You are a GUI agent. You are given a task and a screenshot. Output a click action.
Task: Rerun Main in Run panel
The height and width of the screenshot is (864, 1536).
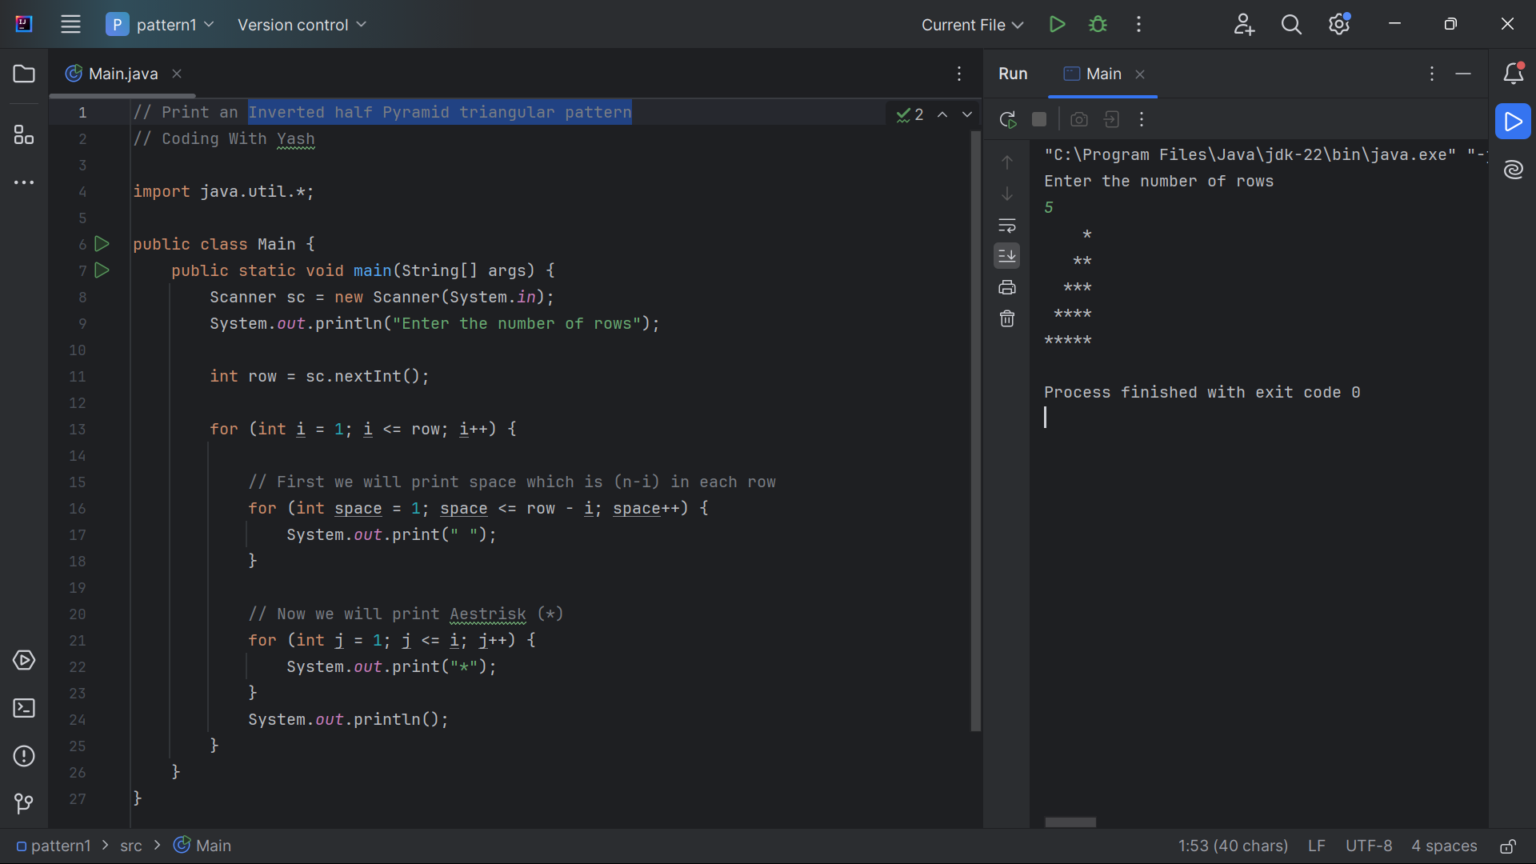tap(1008, 119)
